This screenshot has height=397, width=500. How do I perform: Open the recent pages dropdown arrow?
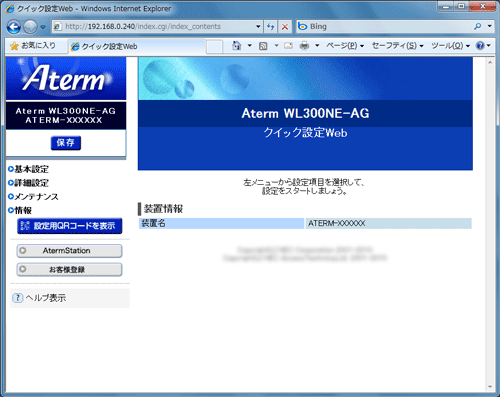click(x=43, y=27)
